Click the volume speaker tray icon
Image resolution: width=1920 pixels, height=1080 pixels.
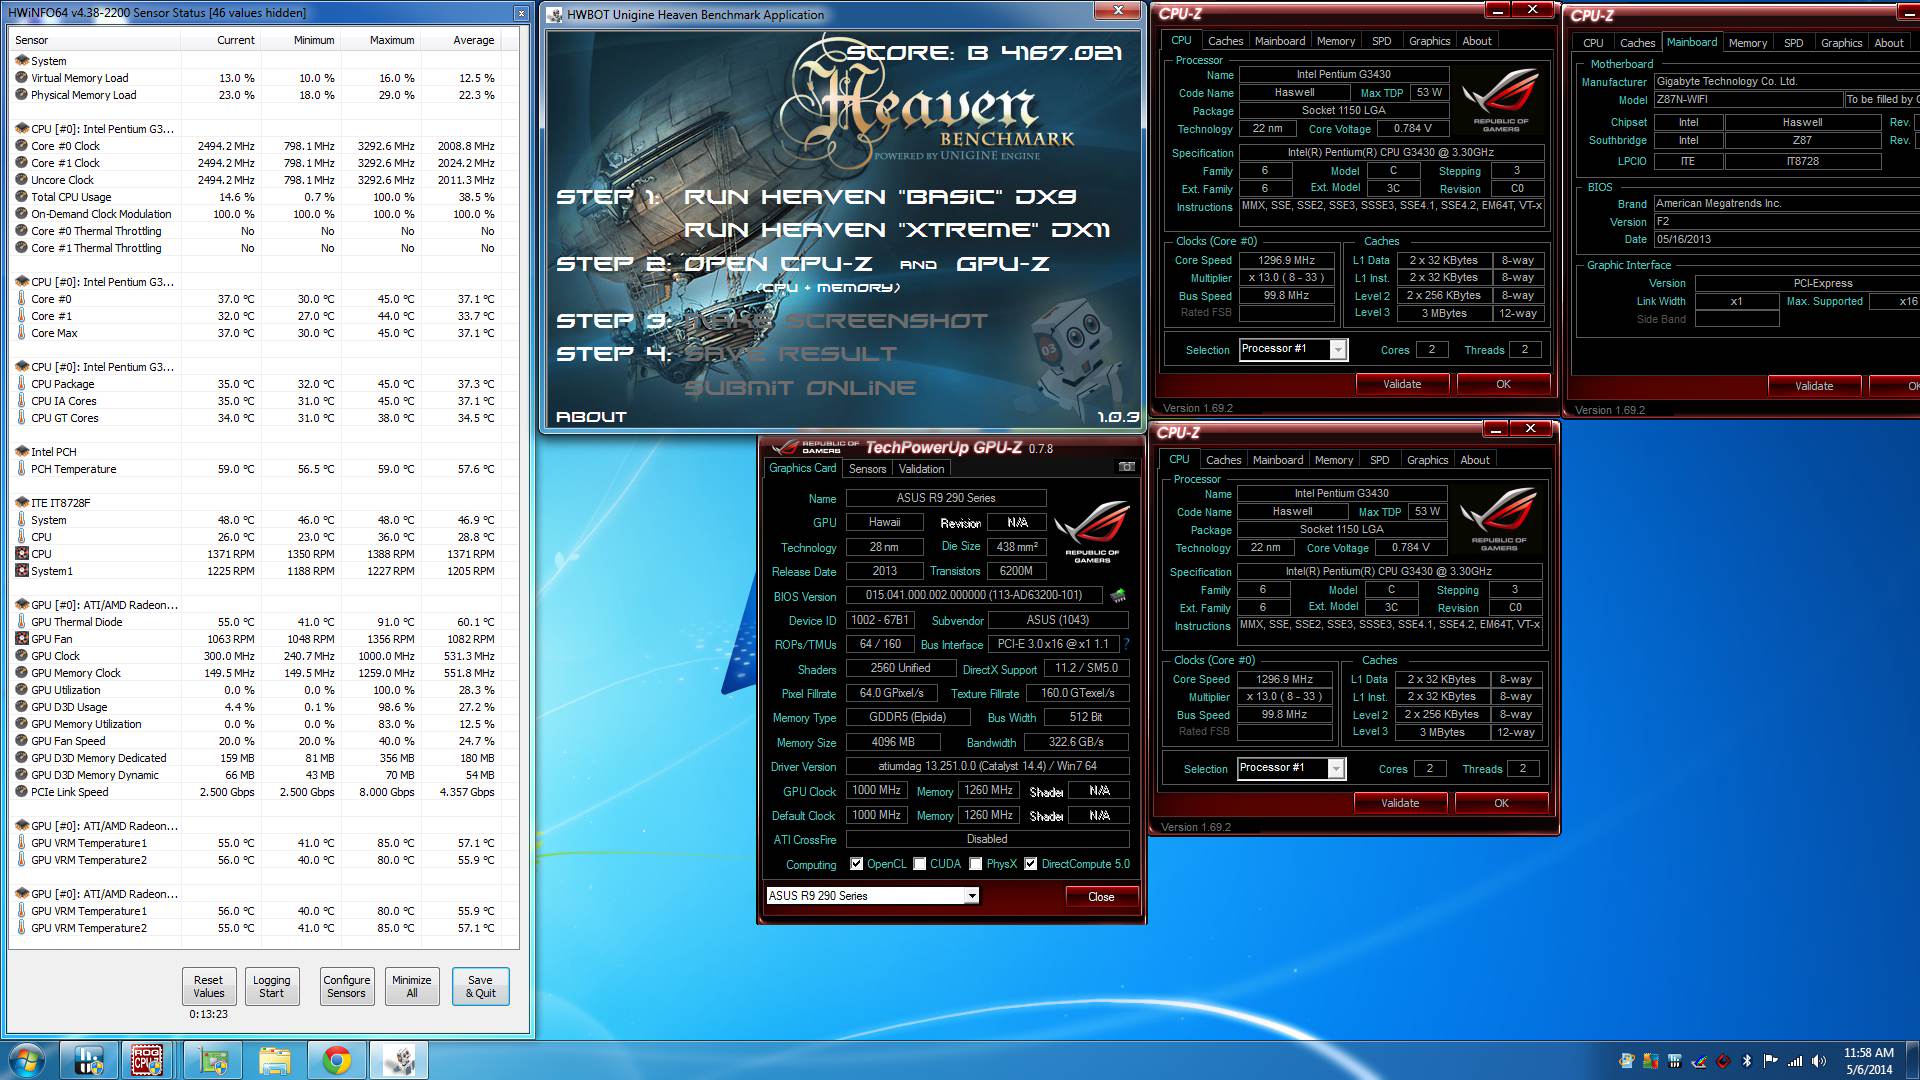pyautogui.click(x=1819, y=1061)
